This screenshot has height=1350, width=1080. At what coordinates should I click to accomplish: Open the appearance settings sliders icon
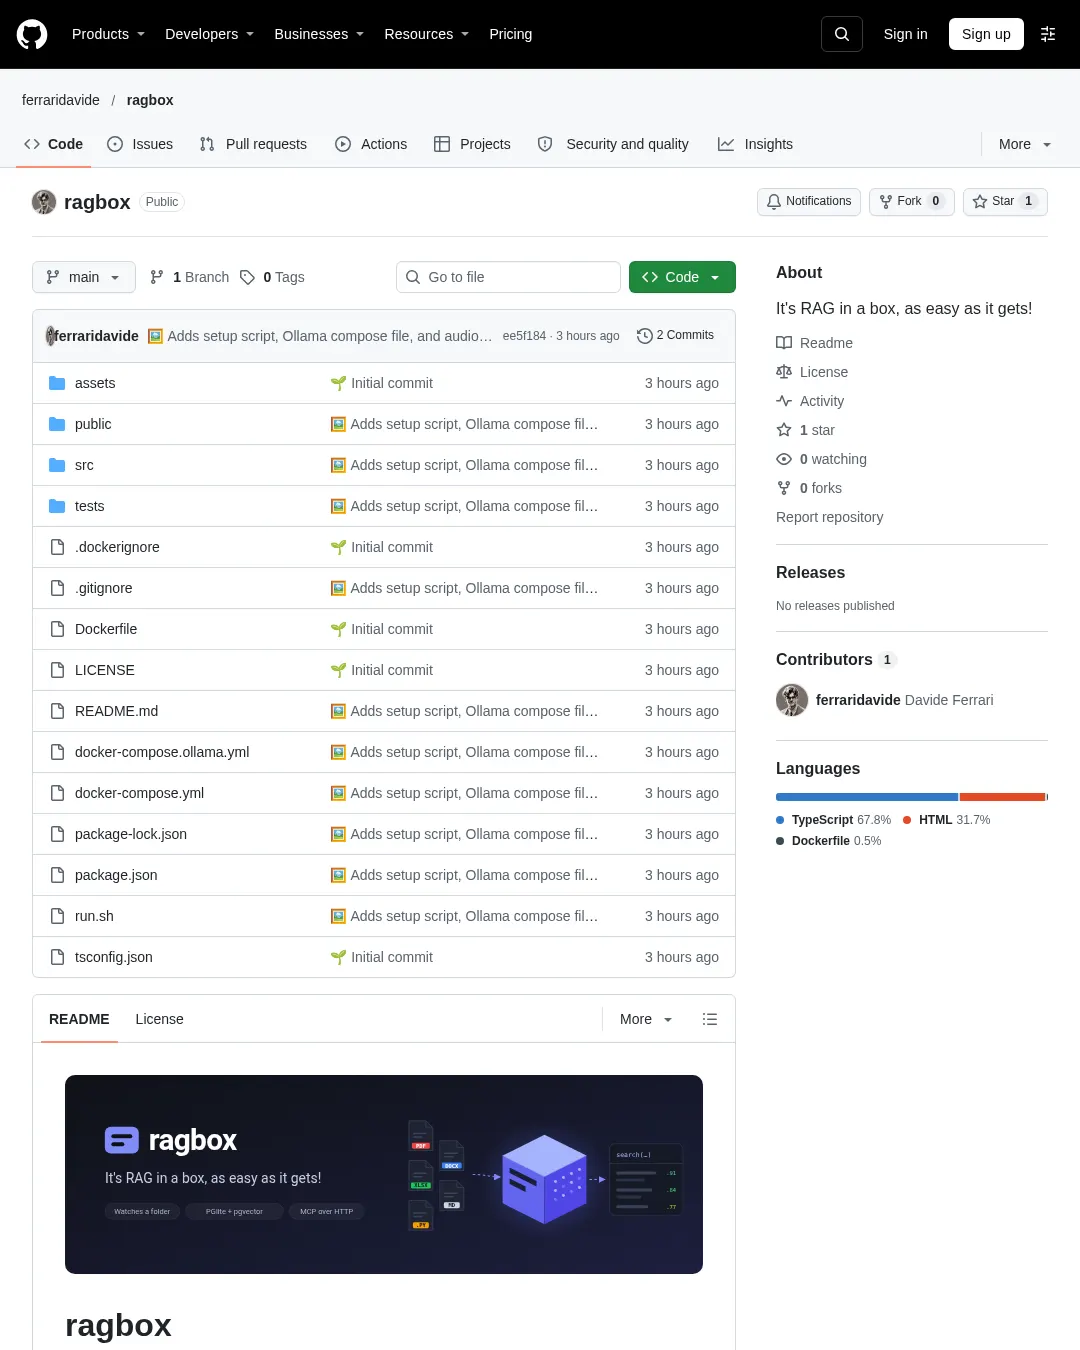click(x=1048, y=34)
